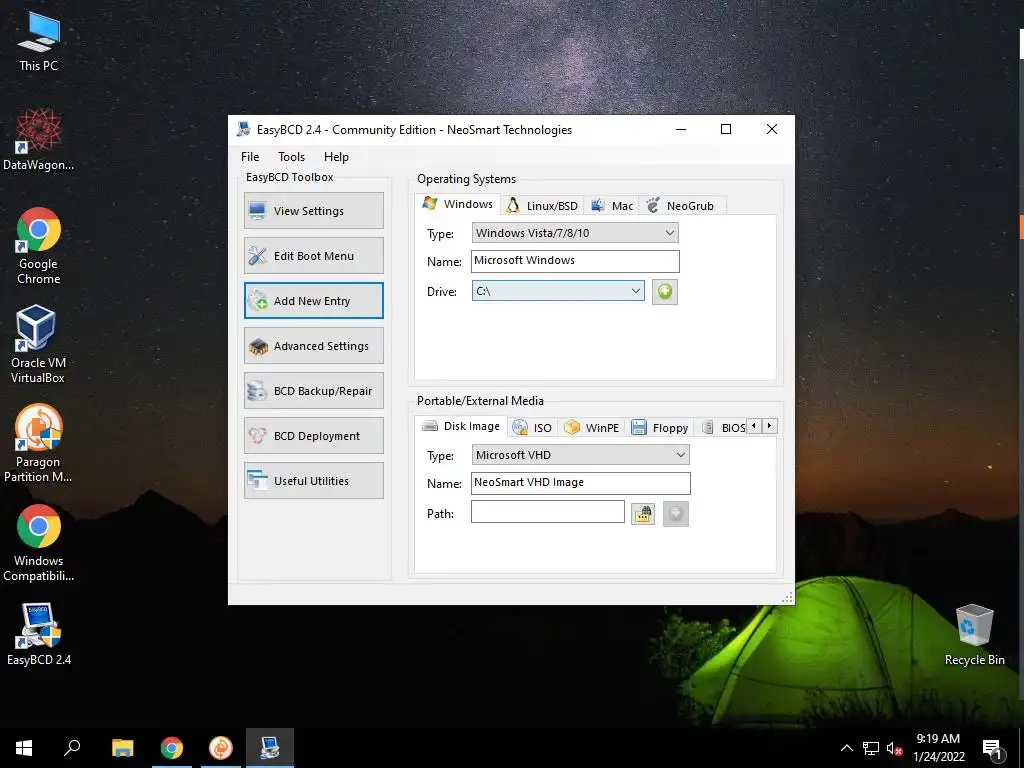Open Edit Boot Menu section
This screenshot has width=1024, height=768.
click(x=313, y=255)
